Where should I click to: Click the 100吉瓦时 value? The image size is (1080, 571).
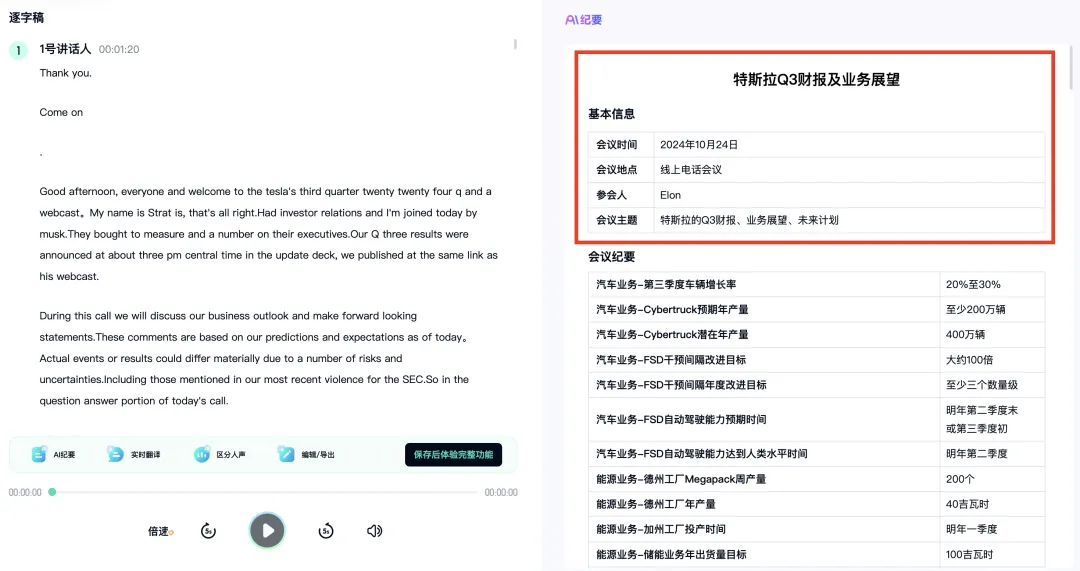[969, 554]
